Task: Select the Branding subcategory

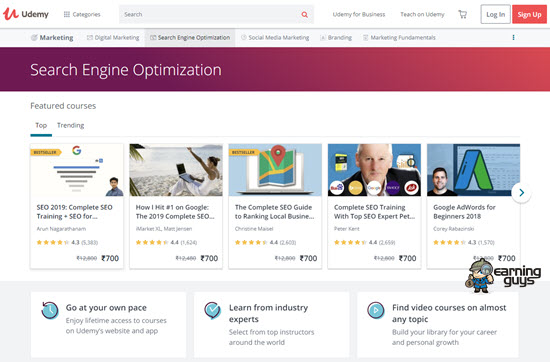Action: pyautogui.click(x=336, y=38)
